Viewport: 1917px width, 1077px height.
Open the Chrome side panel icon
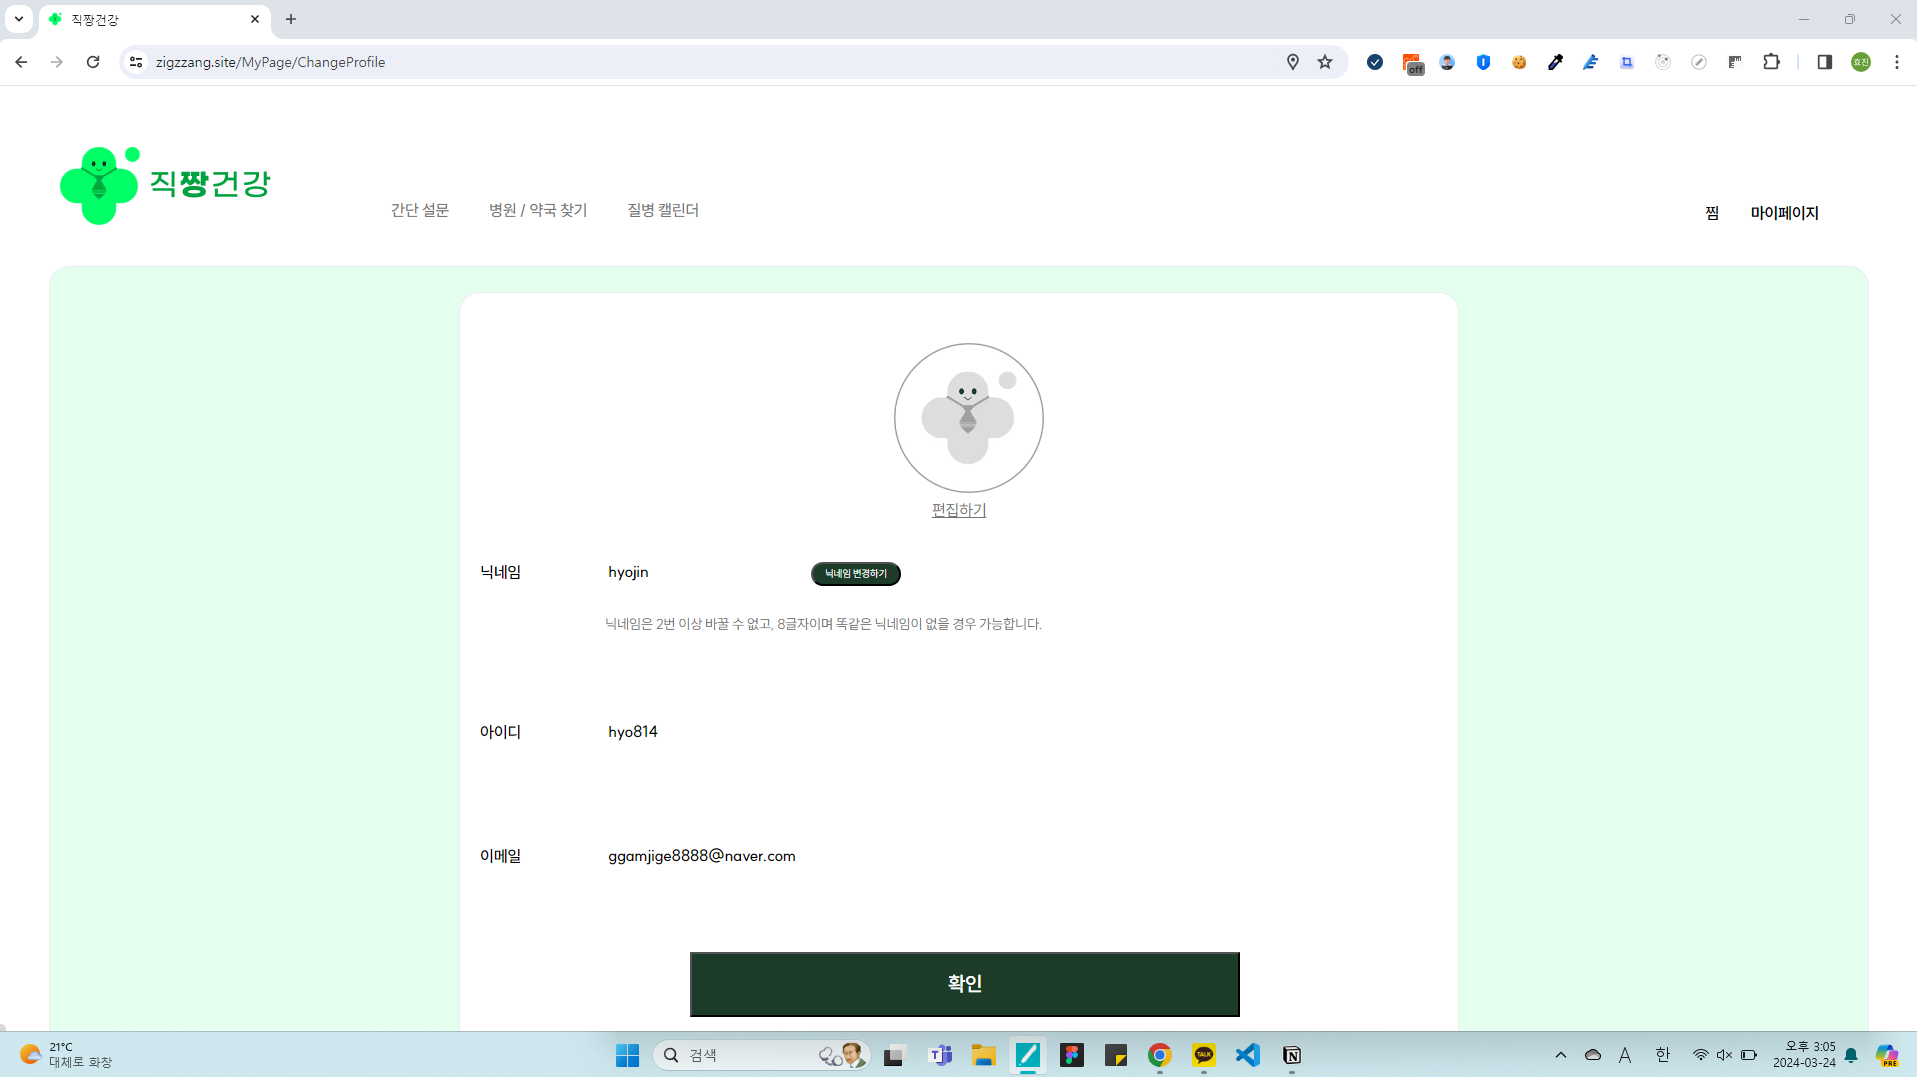tap(1824, 62)
